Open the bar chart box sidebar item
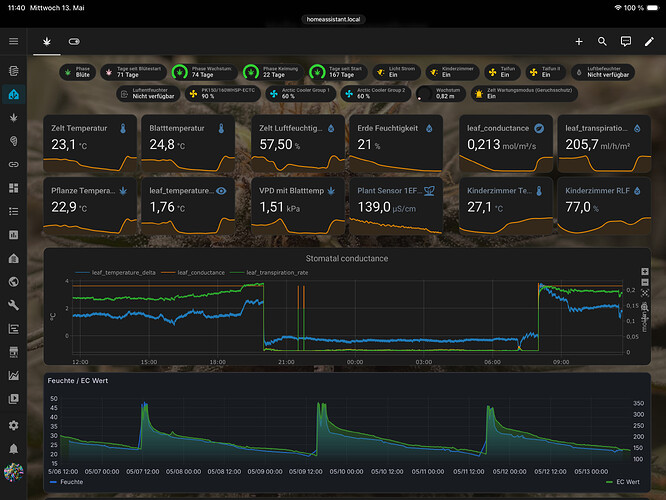 (14, 234)
